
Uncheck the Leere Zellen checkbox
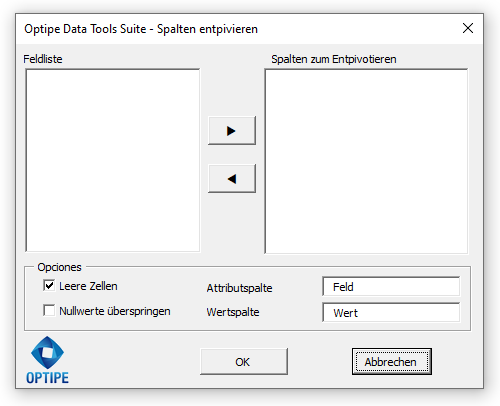click(49, 286)
